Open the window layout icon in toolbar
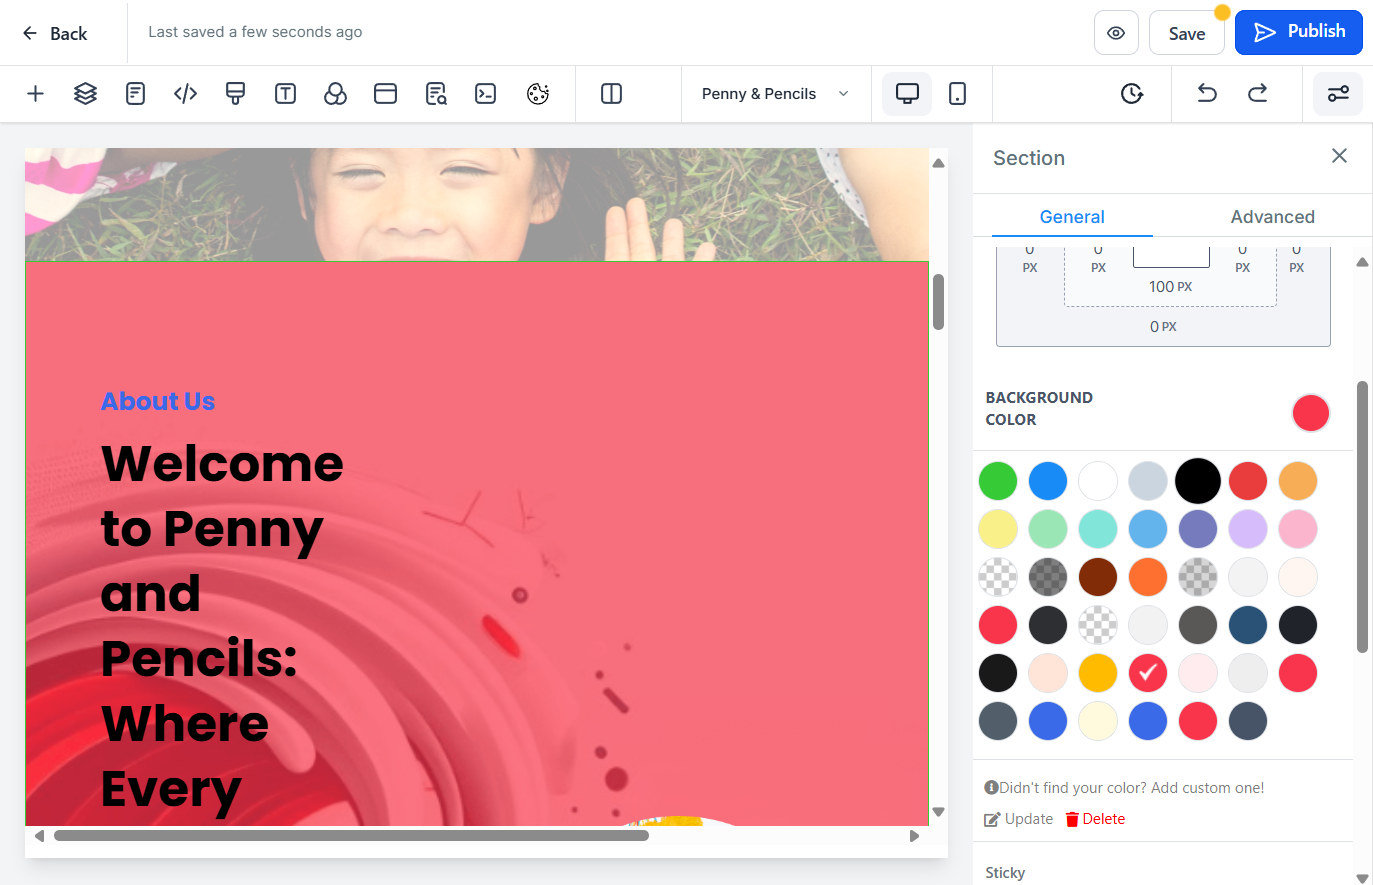The image size is (1373, 885). (385, 94)
